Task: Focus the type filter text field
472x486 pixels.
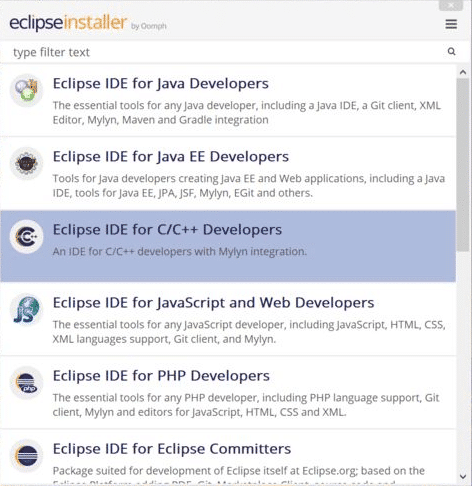Action: (x=227, y=52)
